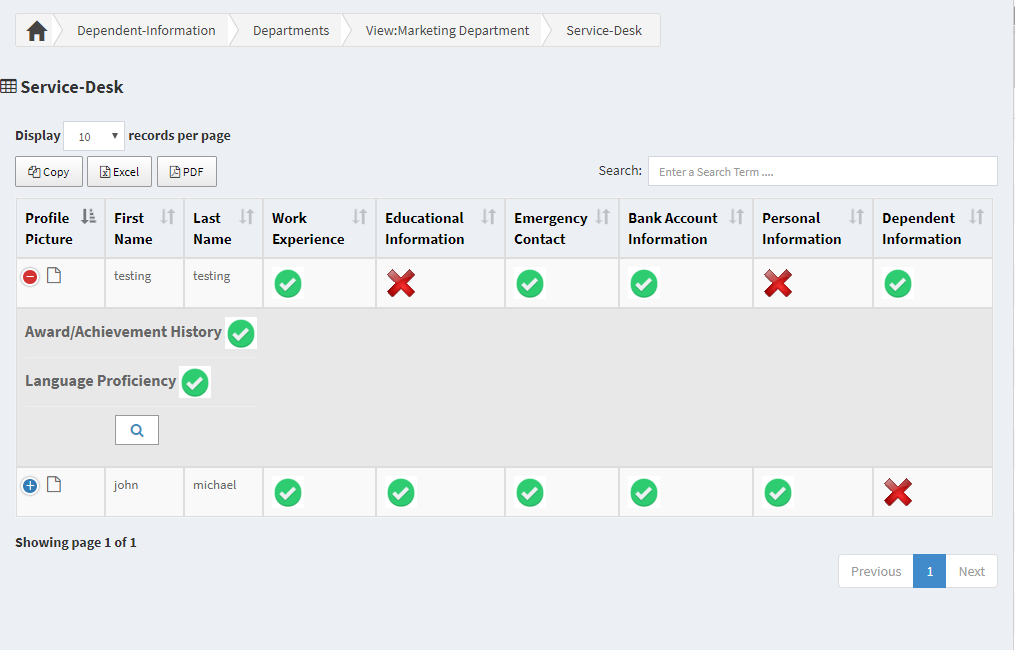Export table using Excel button
Screen dimensions: 1015x650
(x=119, y=172)
